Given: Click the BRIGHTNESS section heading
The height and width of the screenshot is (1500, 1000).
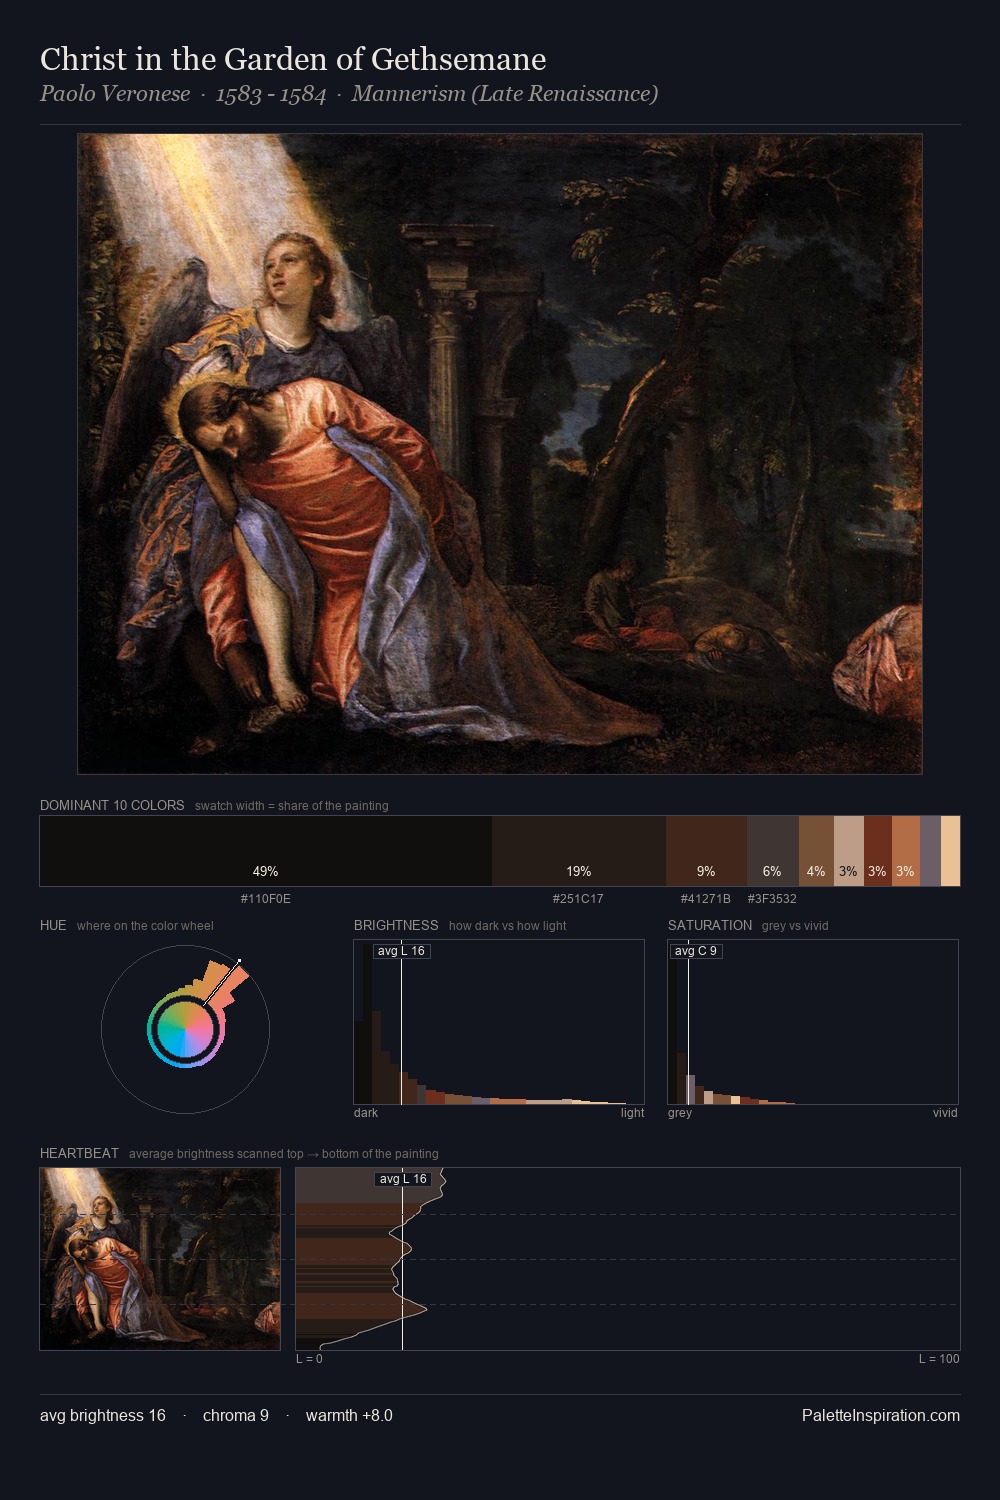Looking at the screenshot, I should (x=396, y=925).
